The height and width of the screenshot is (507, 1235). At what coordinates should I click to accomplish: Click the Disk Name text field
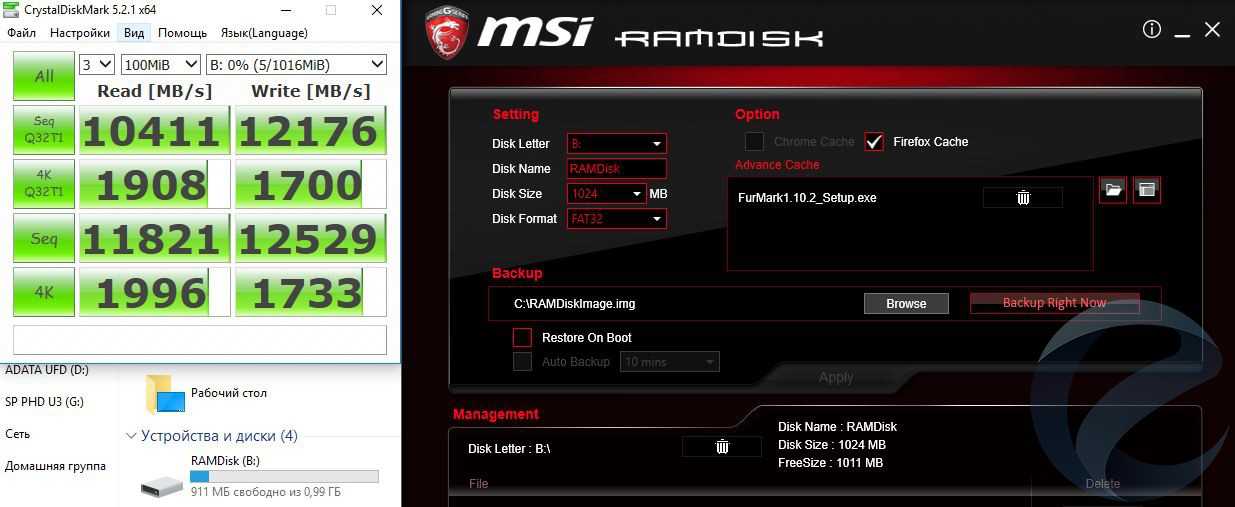click(x=617, y=169)
